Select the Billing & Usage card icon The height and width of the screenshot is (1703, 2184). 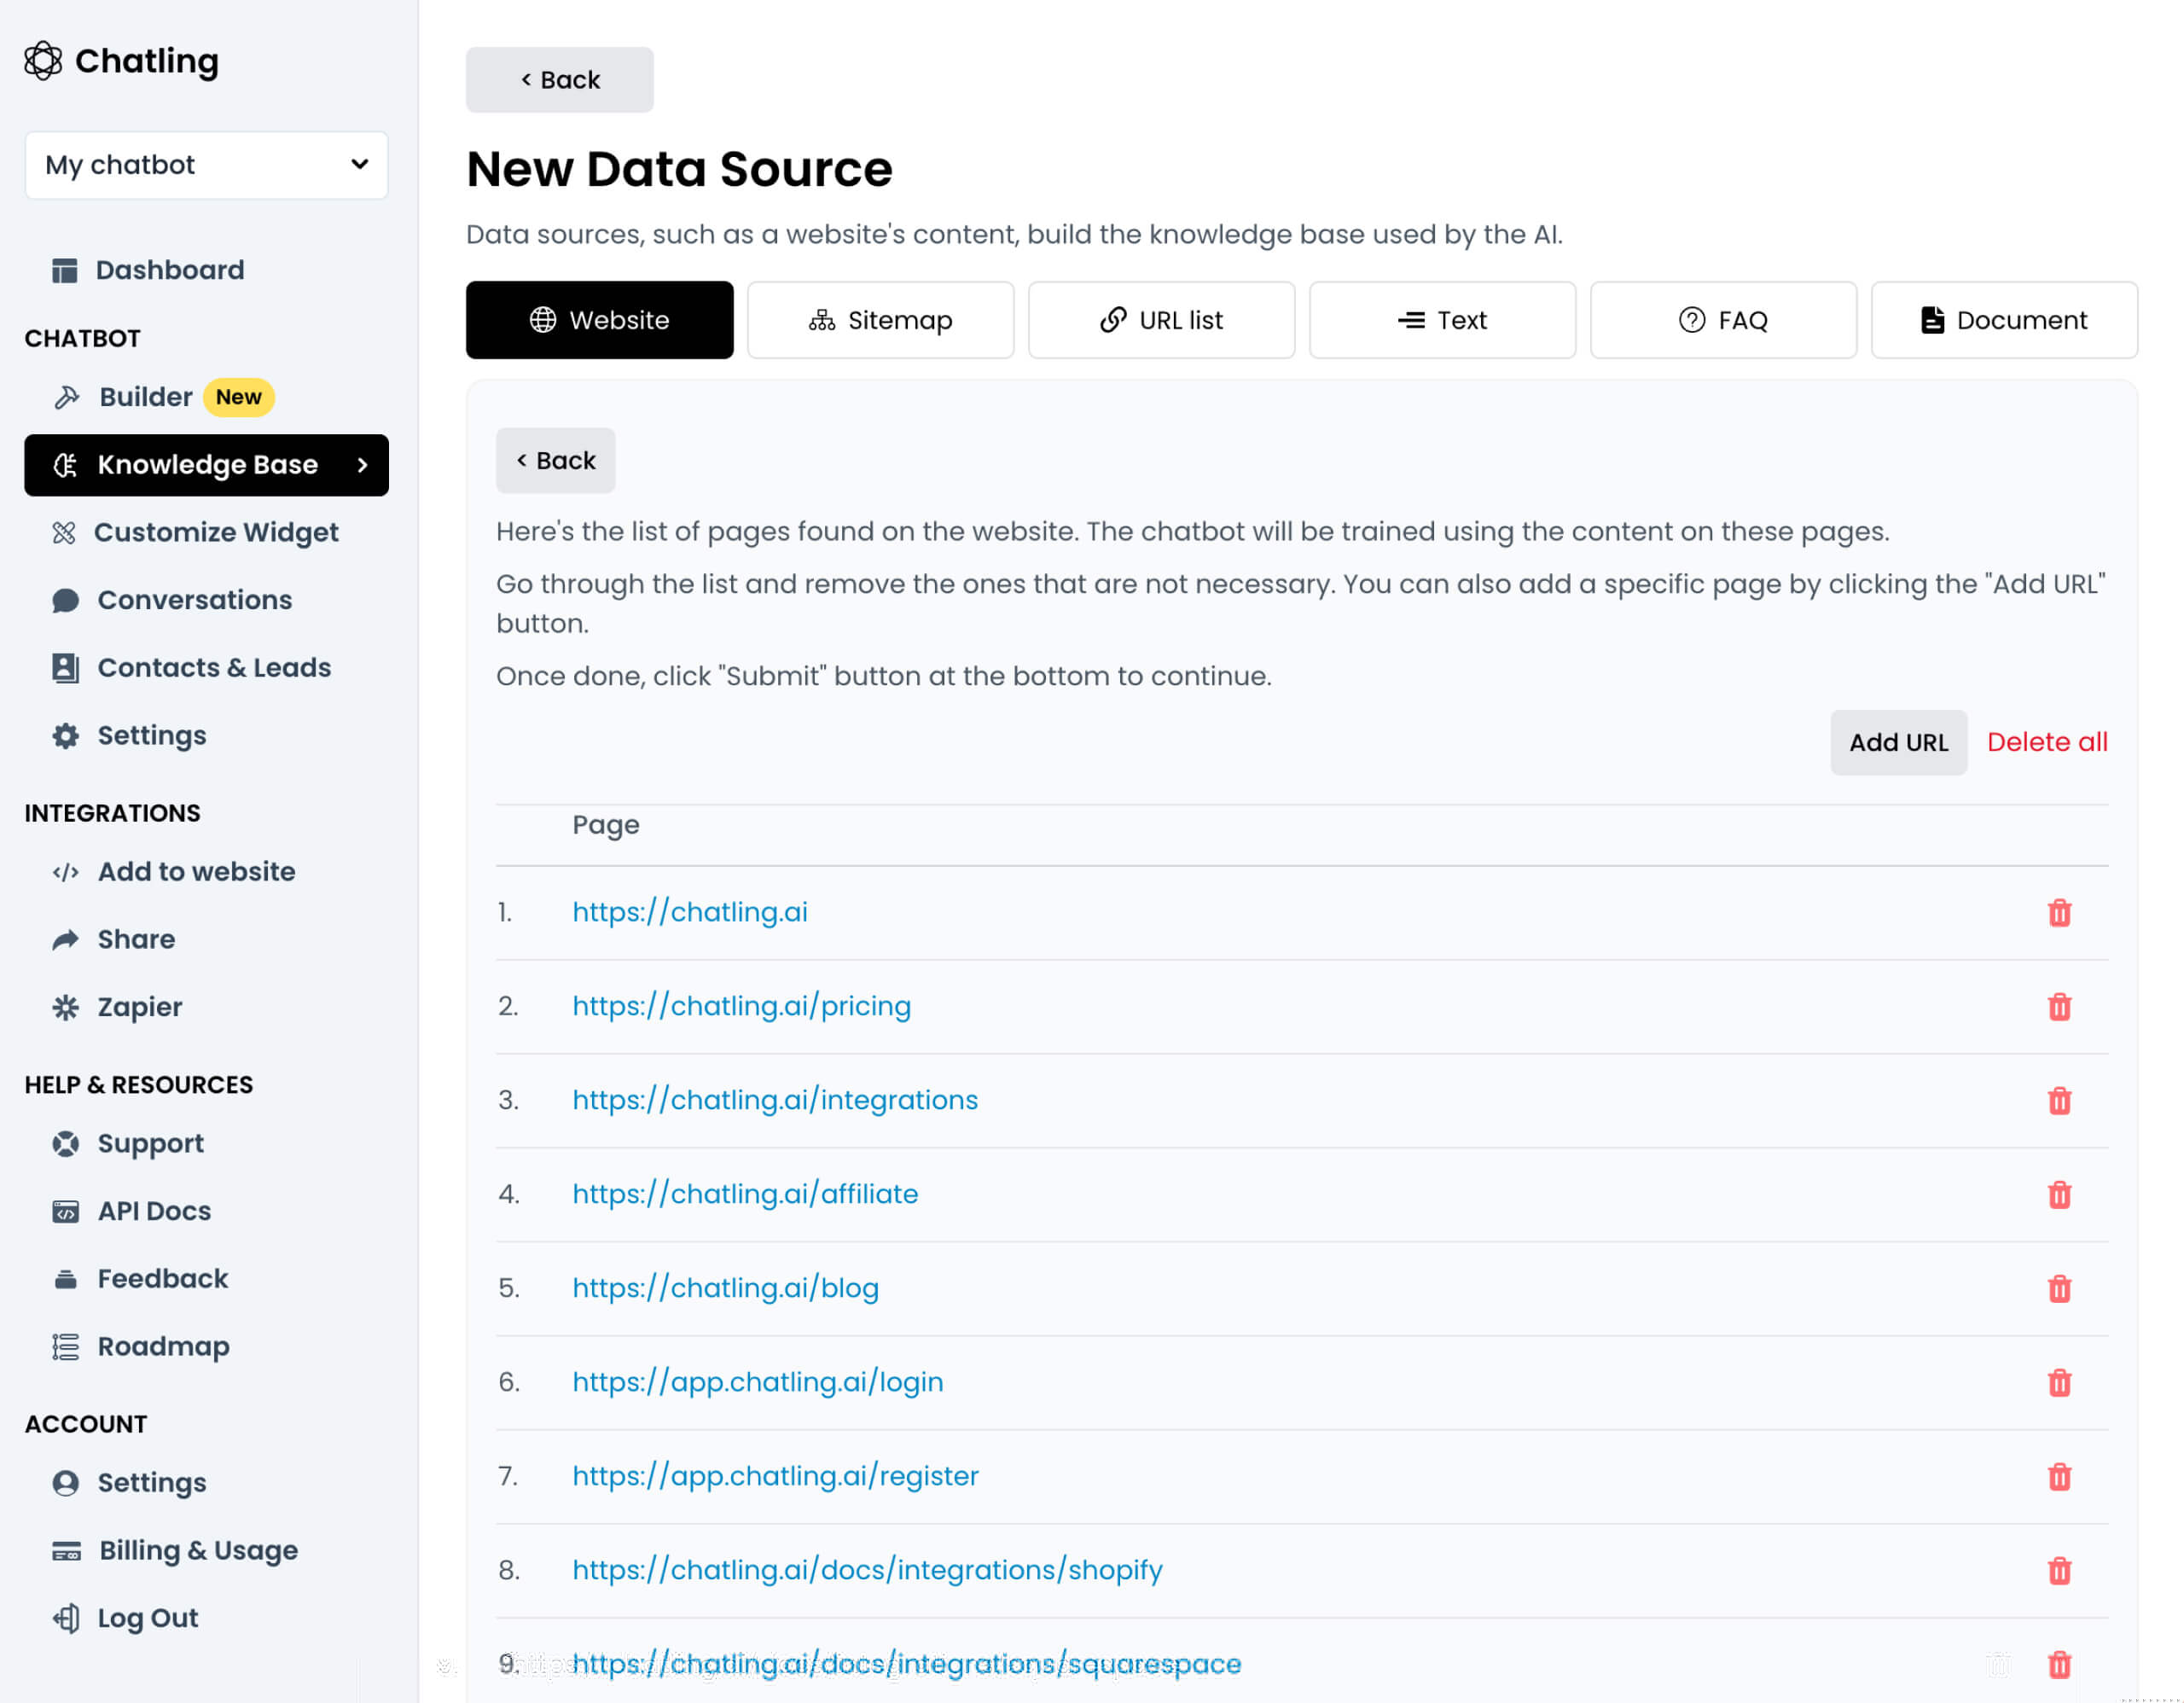[66, 1550]
